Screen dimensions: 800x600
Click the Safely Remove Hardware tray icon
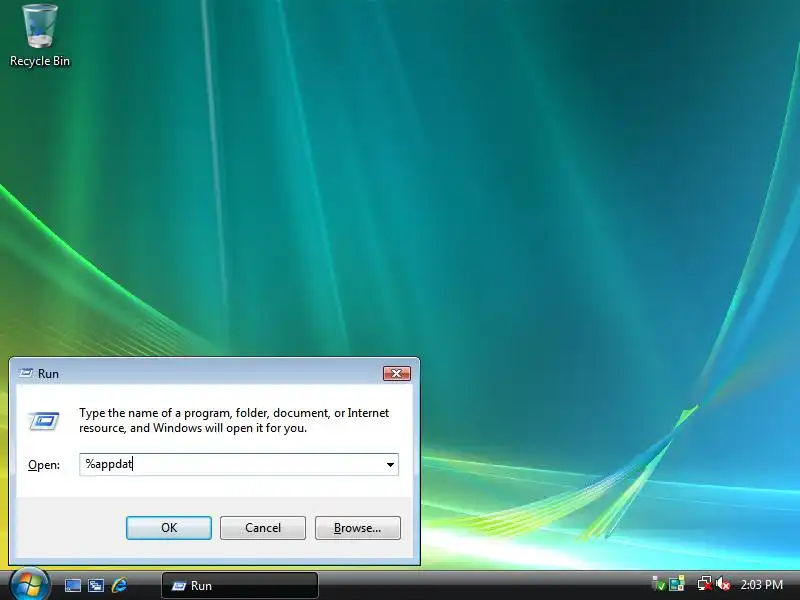tap(658, 584)
